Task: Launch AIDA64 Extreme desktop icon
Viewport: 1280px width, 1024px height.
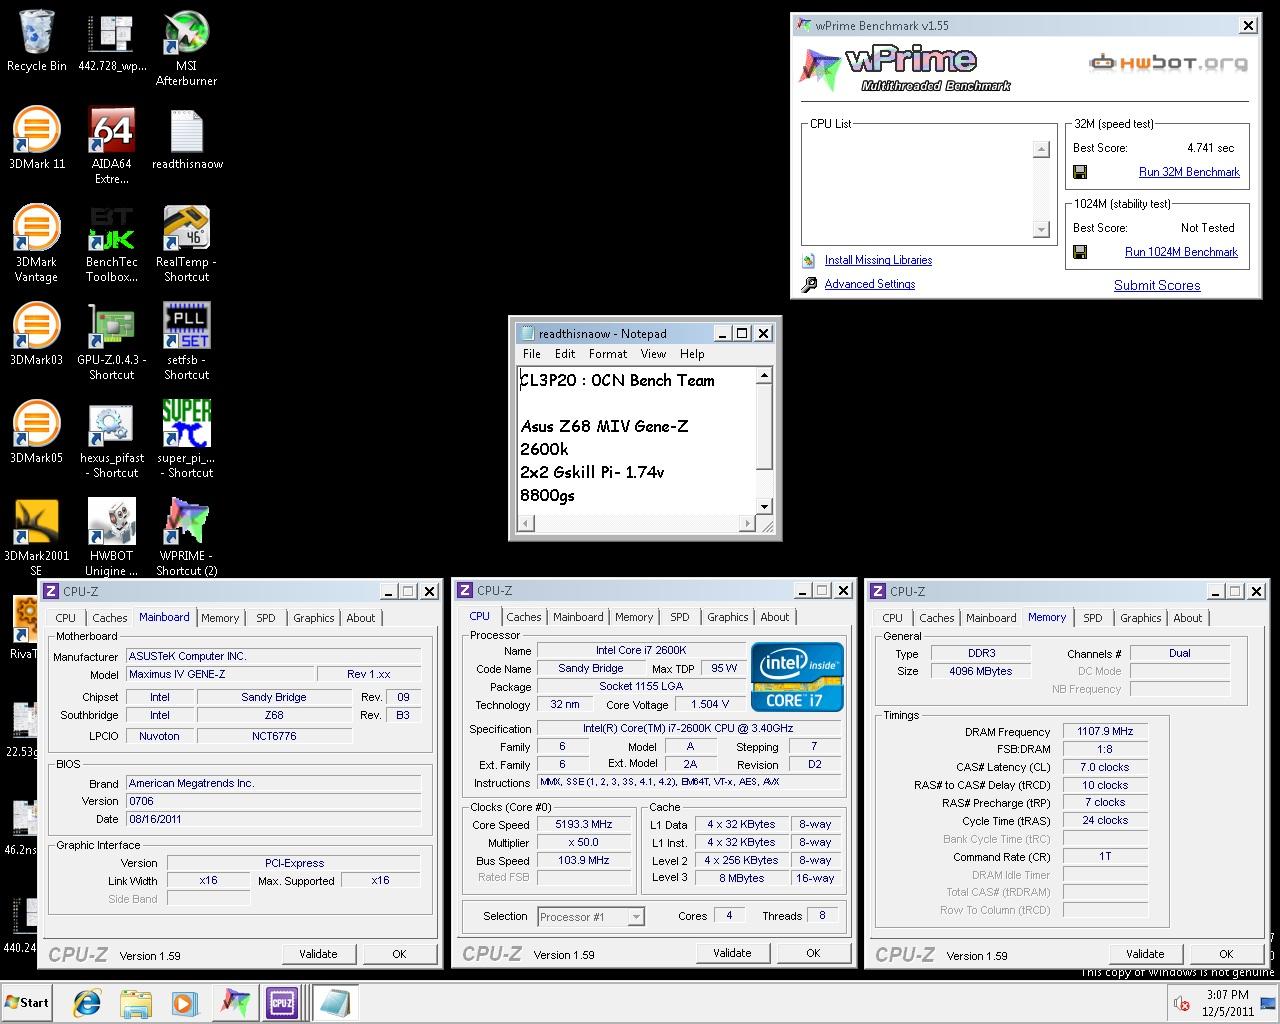Action: (112, 146)
